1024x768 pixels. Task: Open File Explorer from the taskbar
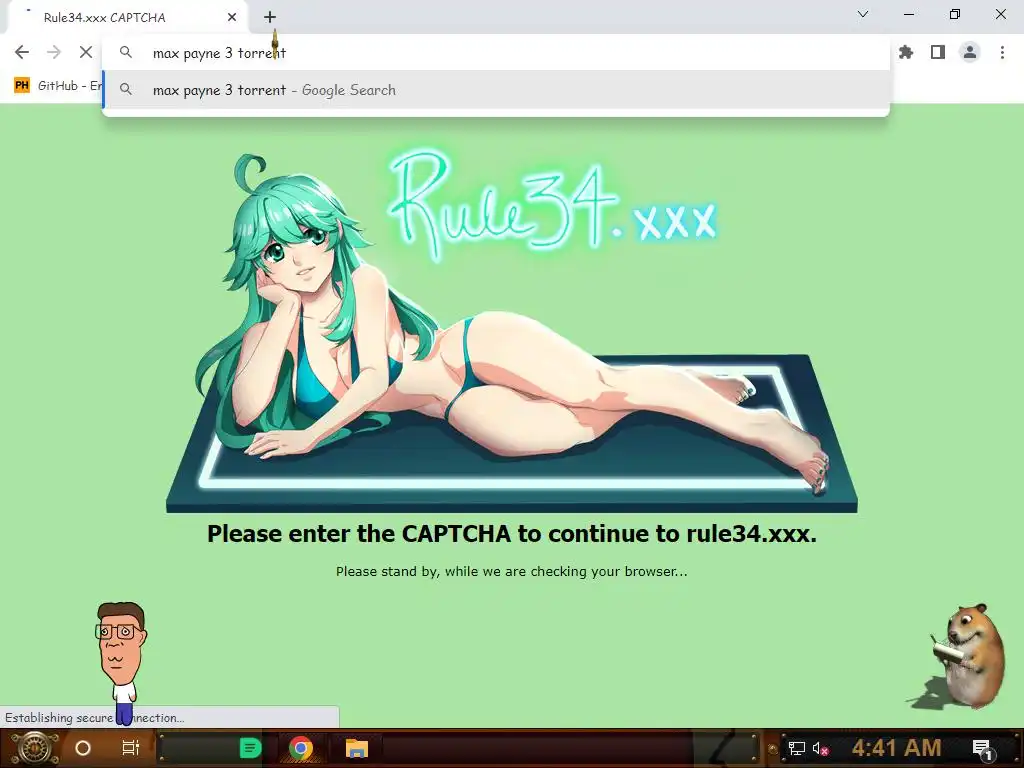pyautogui.click(x=357, y=748)
